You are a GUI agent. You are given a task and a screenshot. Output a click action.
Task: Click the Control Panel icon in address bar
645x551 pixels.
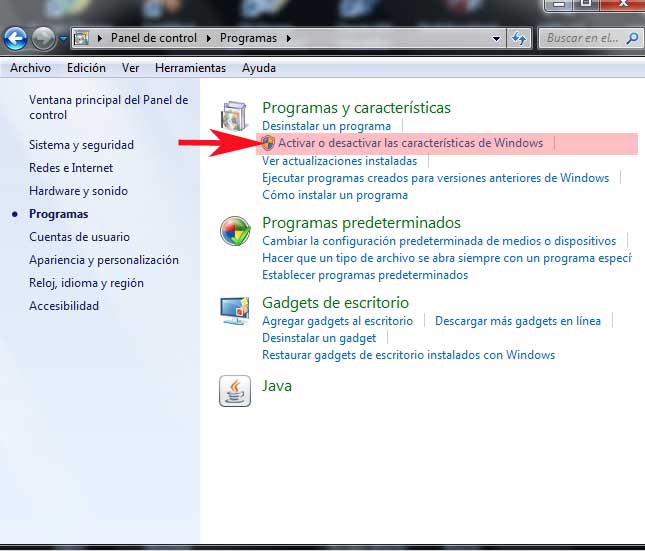coord(81,38)
